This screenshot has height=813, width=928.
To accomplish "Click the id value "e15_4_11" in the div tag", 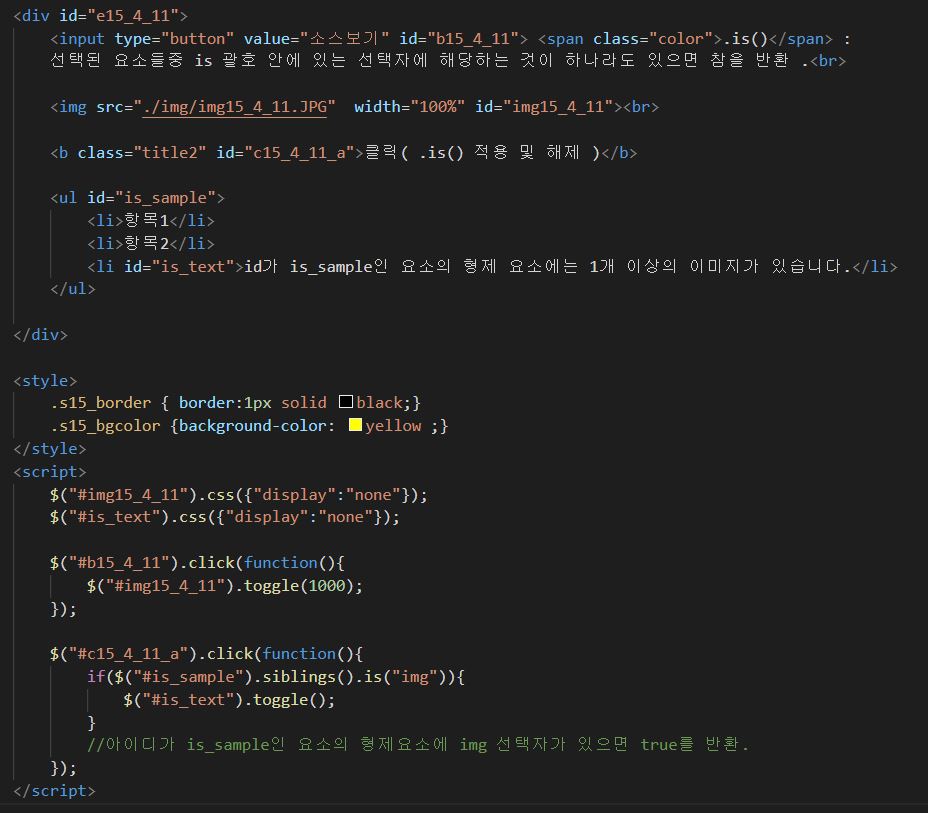I will (x=133, y=15).
